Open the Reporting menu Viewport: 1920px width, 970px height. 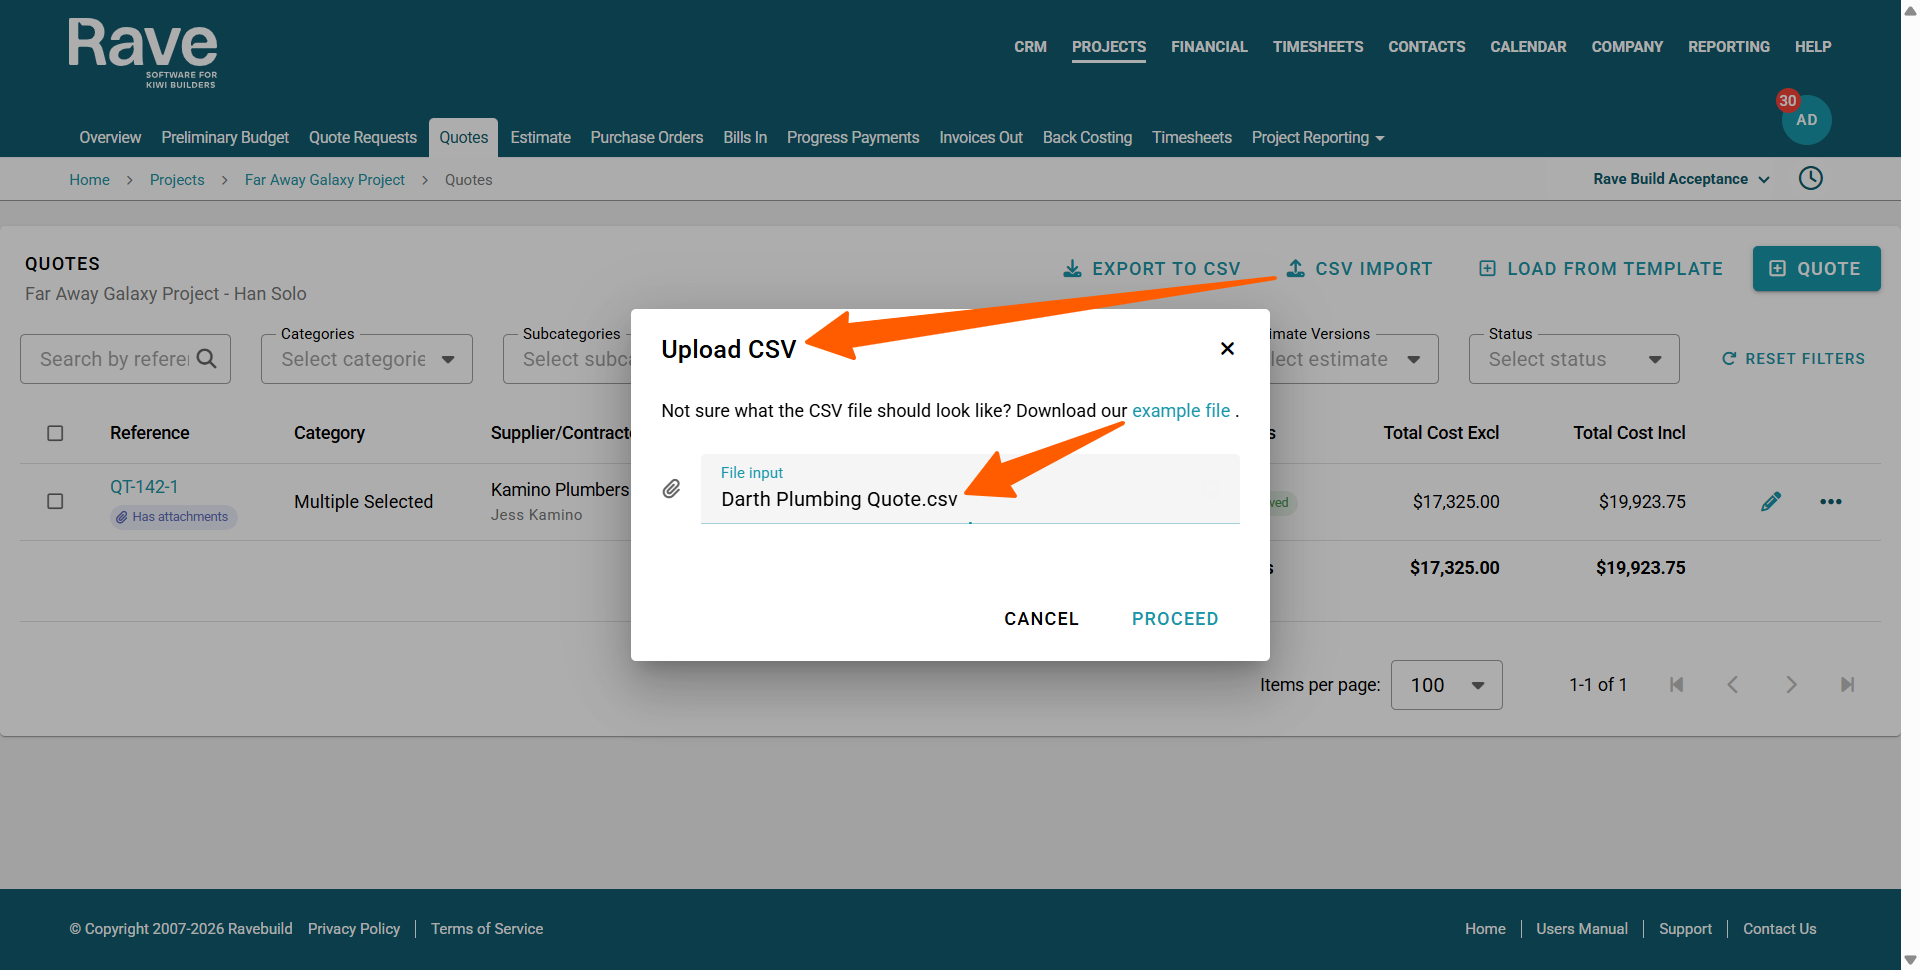tap(1729, 47)
